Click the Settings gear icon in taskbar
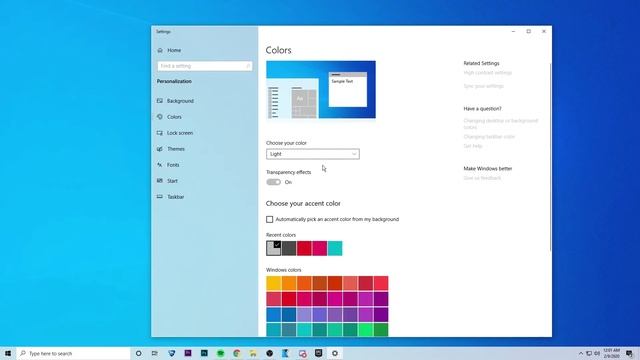This screenshot has height=360, width=640. 335,353
